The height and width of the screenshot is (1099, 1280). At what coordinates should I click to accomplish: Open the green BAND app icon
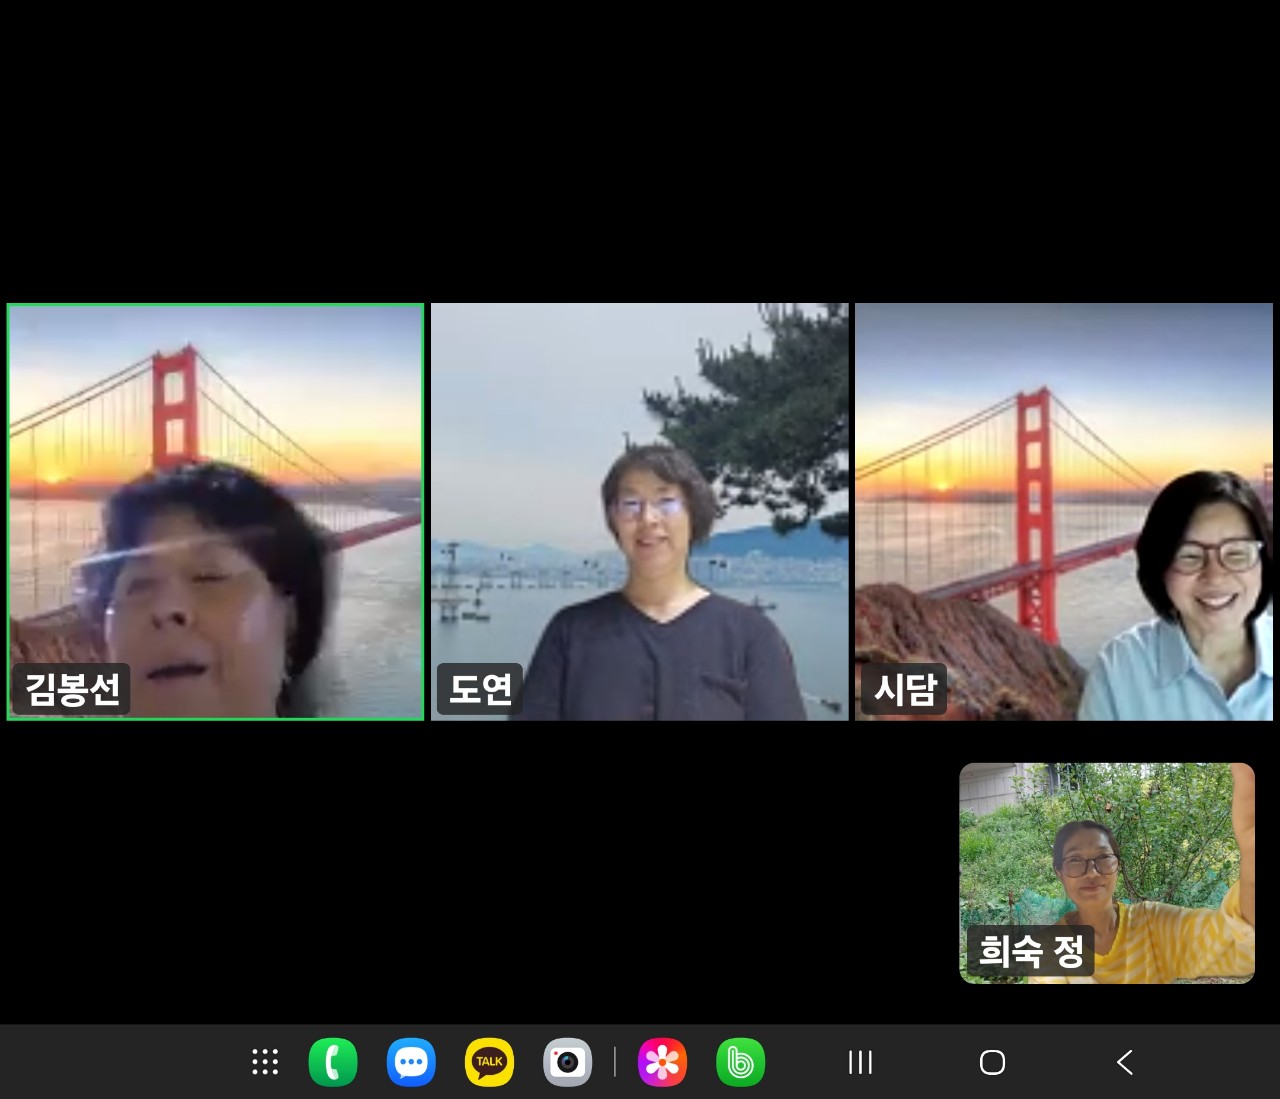(740, 1062)
